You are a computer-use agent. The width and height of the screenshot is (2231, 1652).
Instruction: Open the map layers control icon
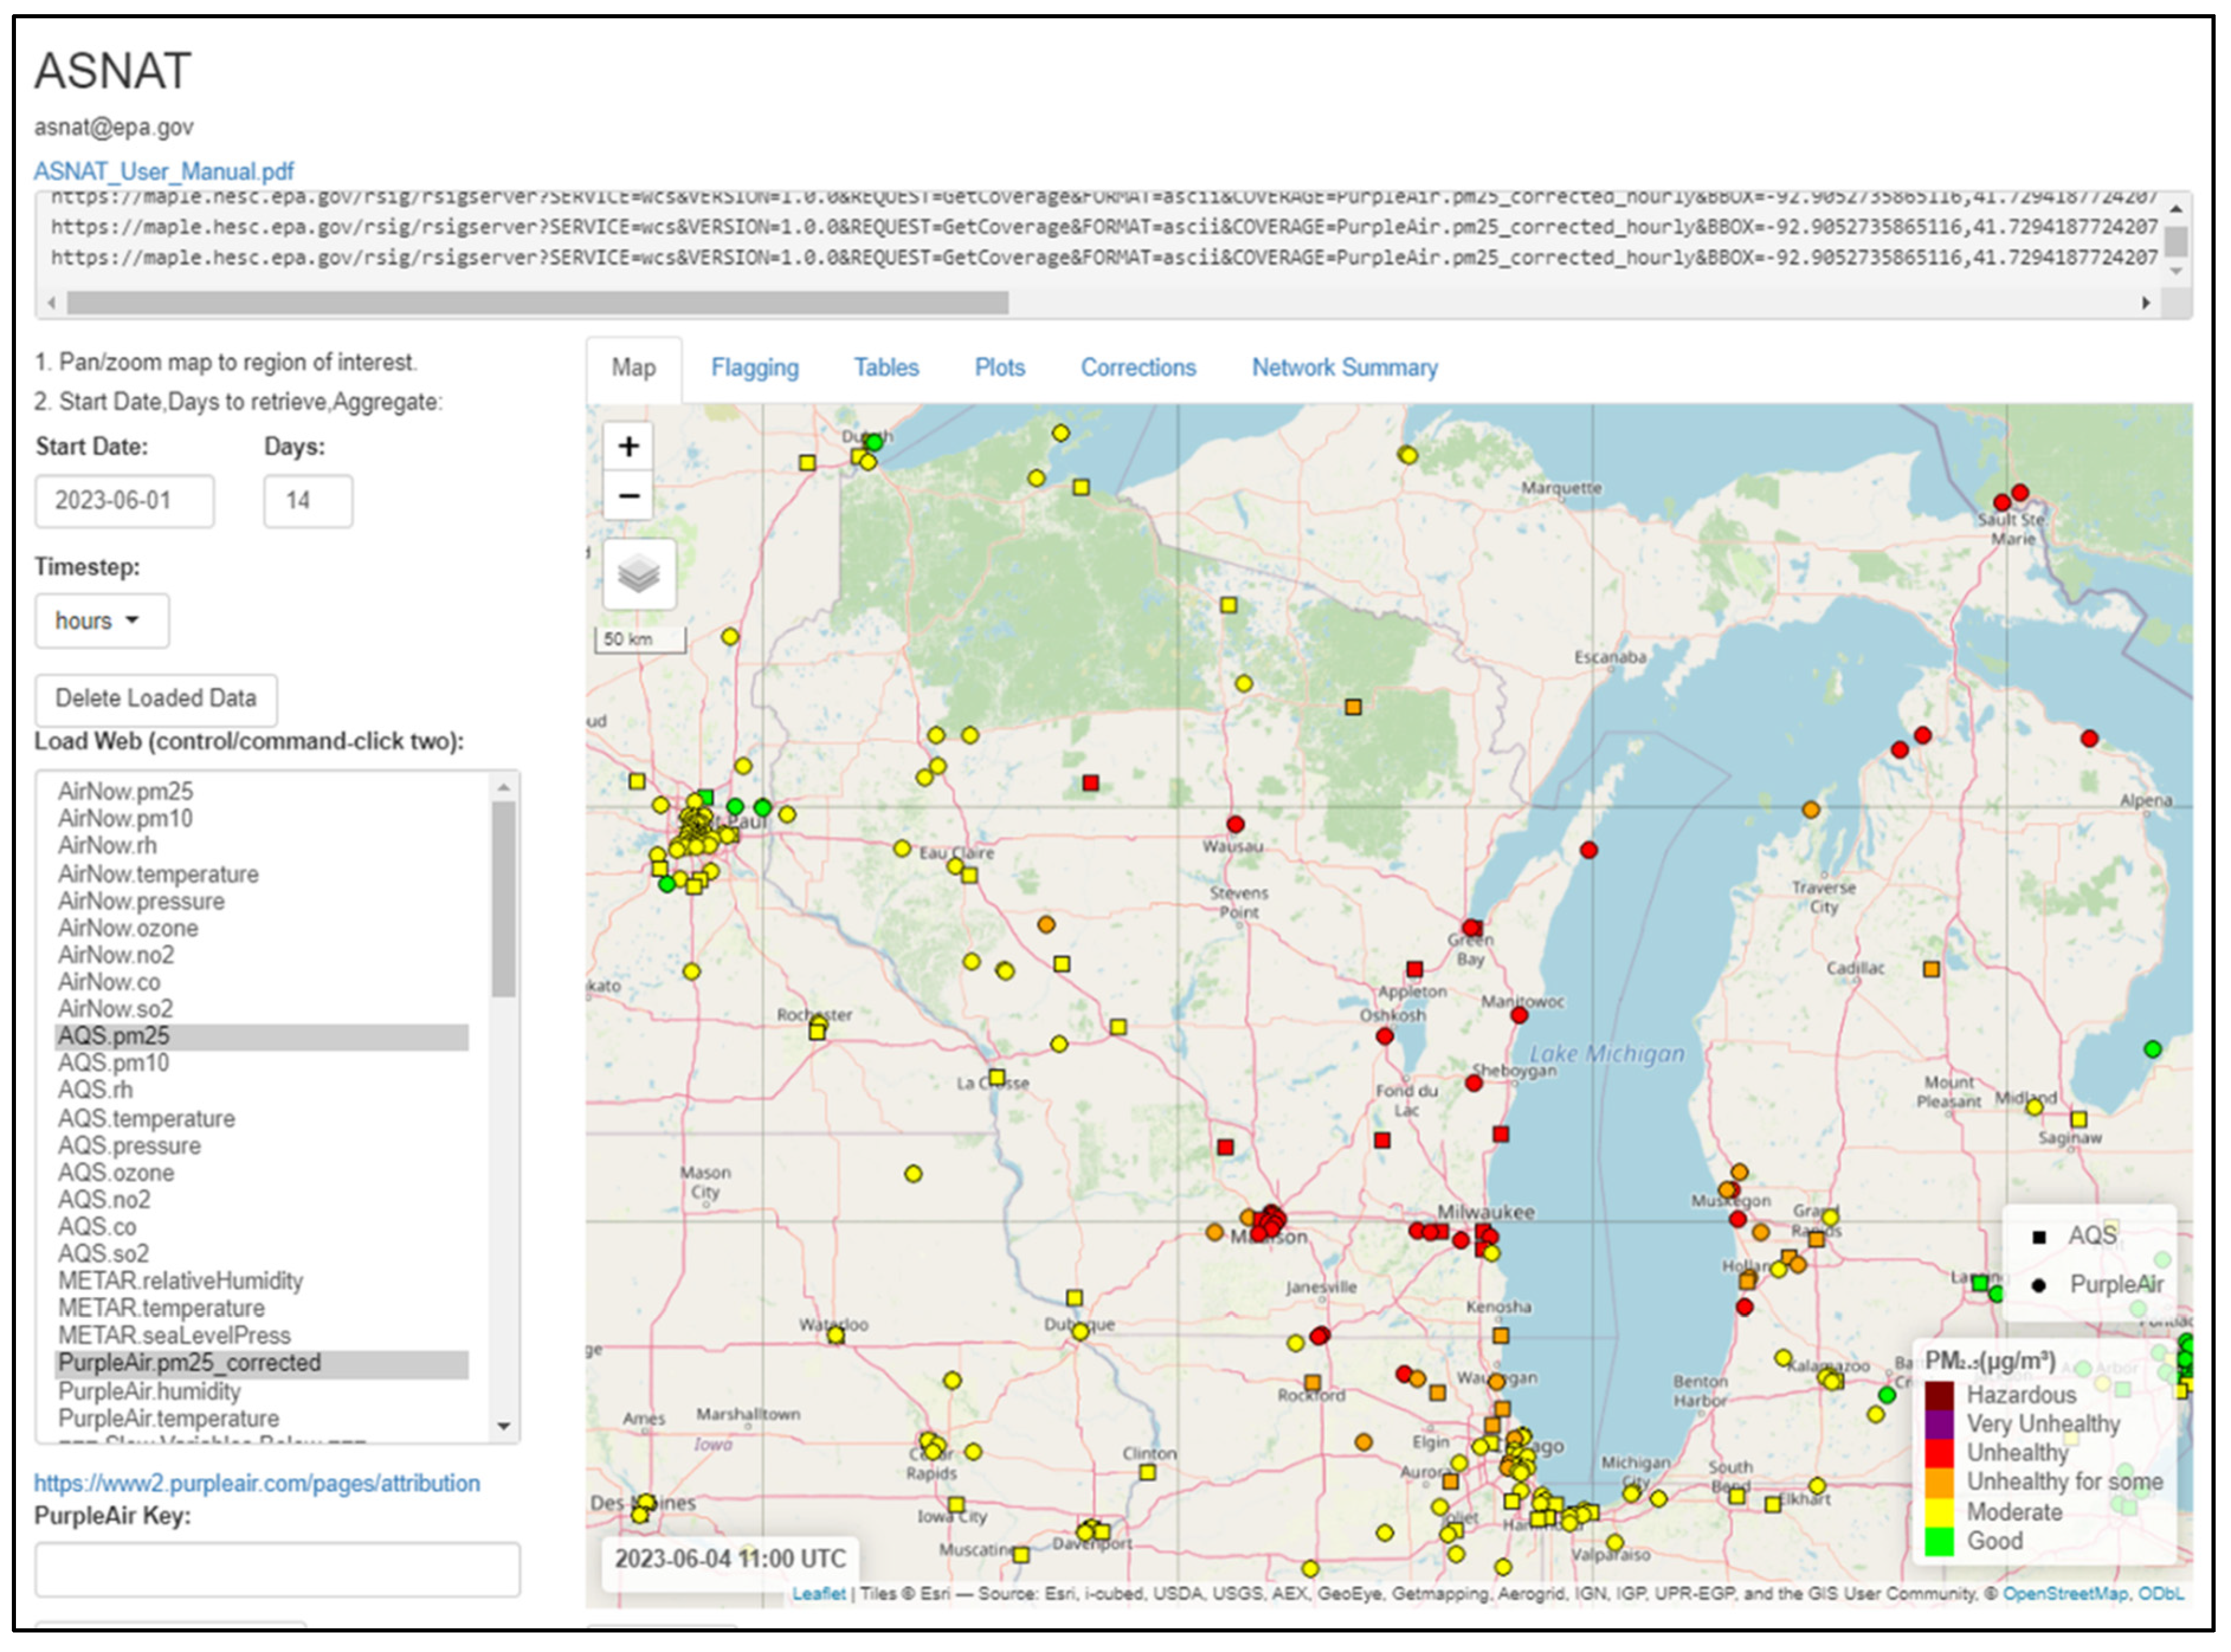point(639,574)
